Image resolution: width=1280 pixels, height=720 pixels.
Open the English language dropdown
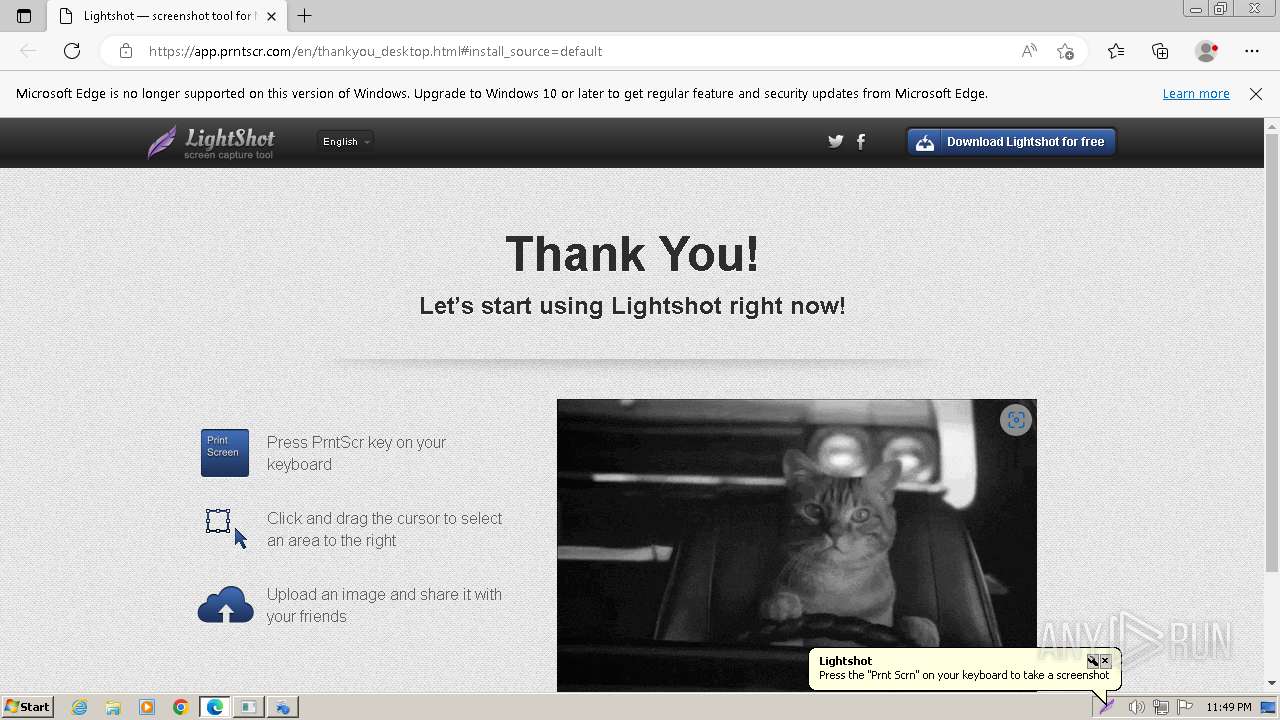[x=345, y=142]
